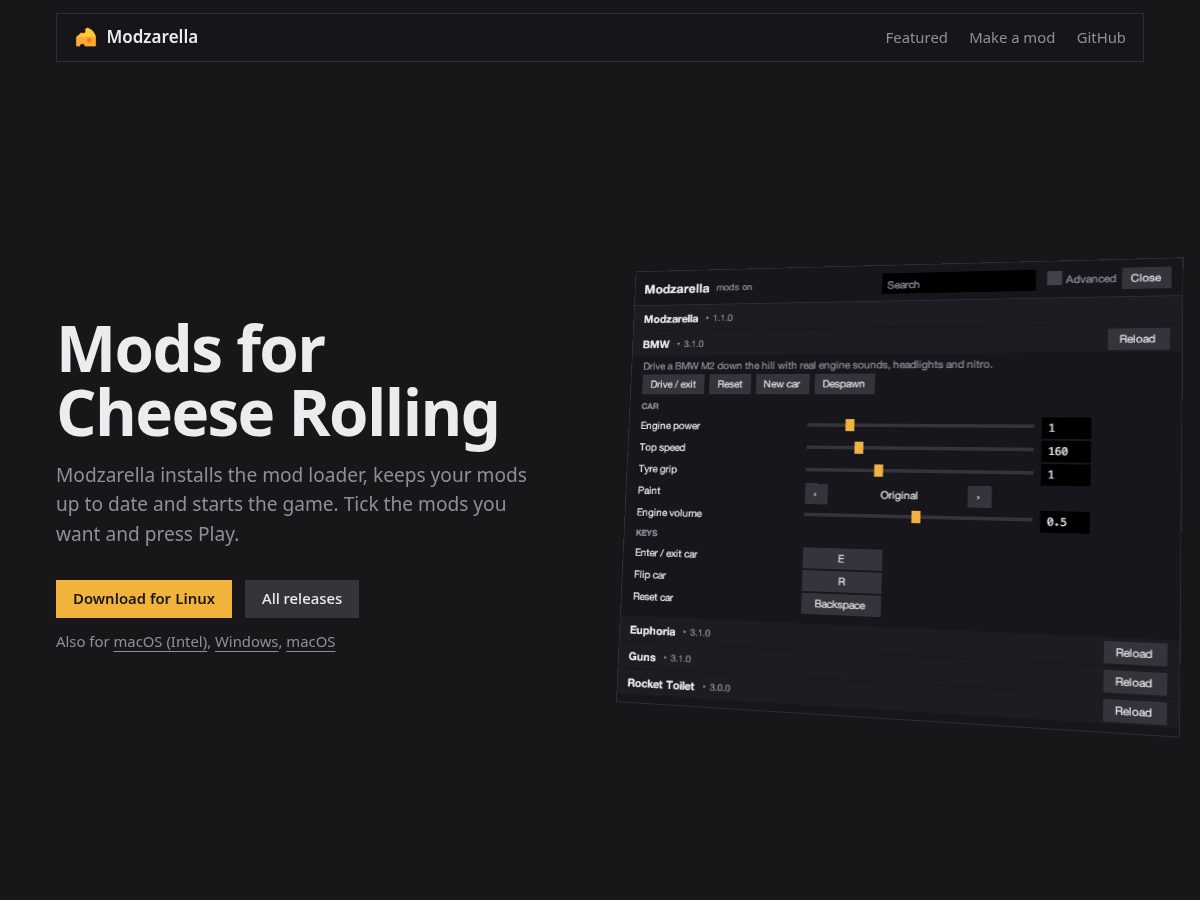
Task: Click the 'Mods for Cheese Rolling' heading
Action: 278,381
